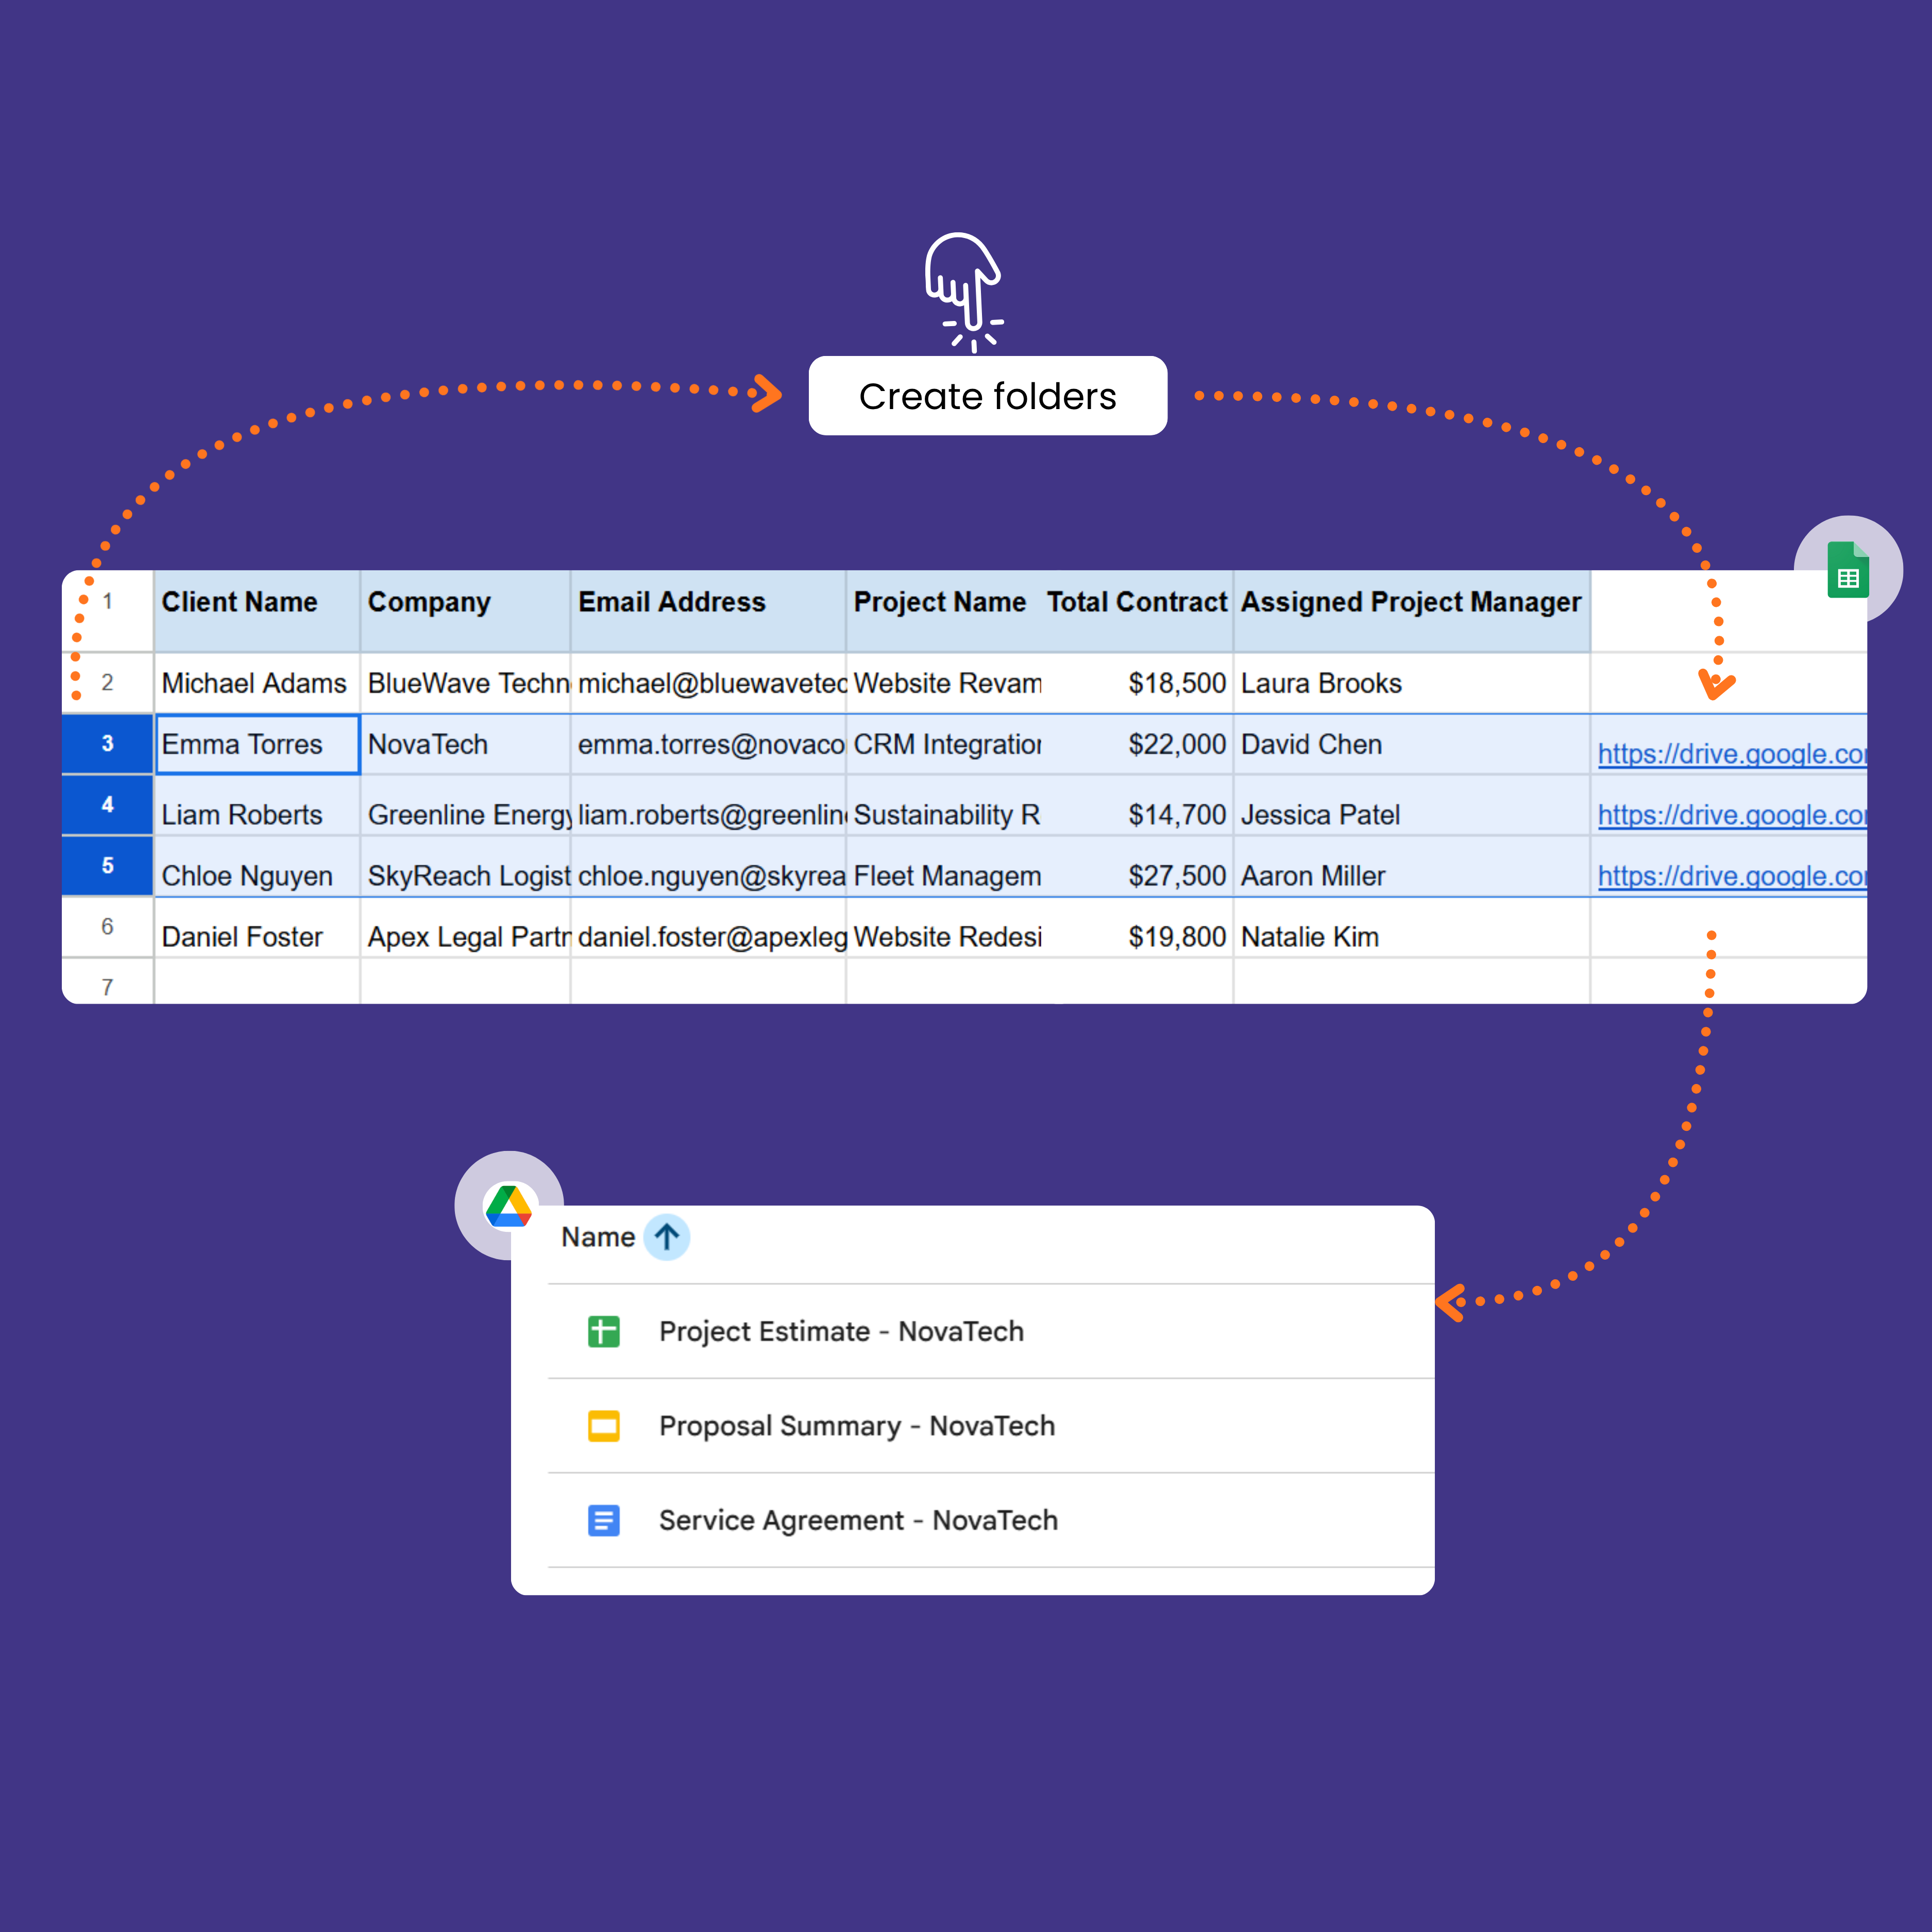Select row 3 header

[107, 744]
